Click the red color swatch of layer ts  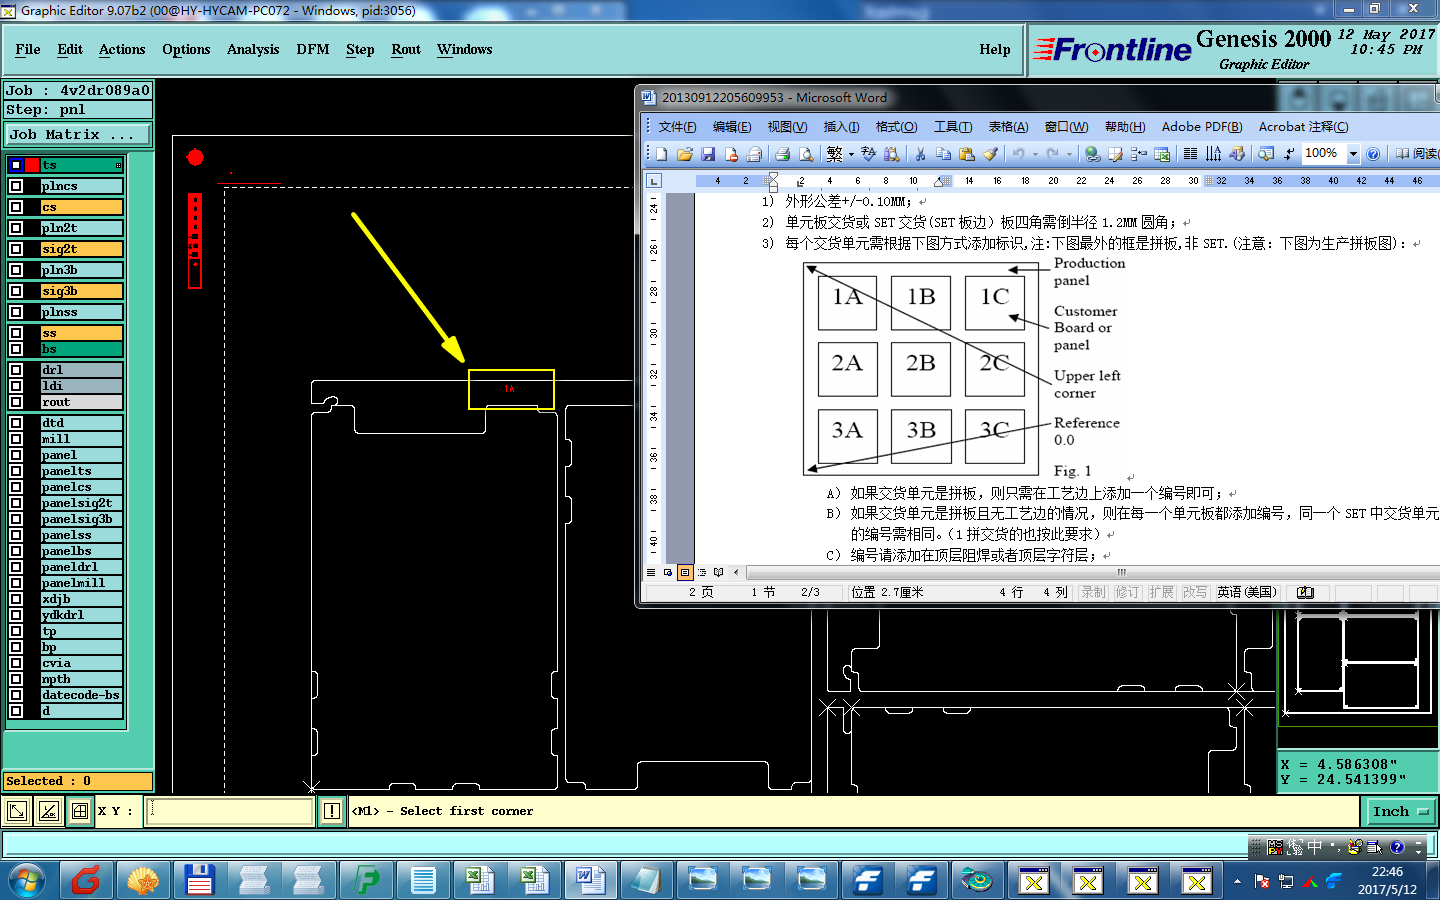click(x=32, y=165)
